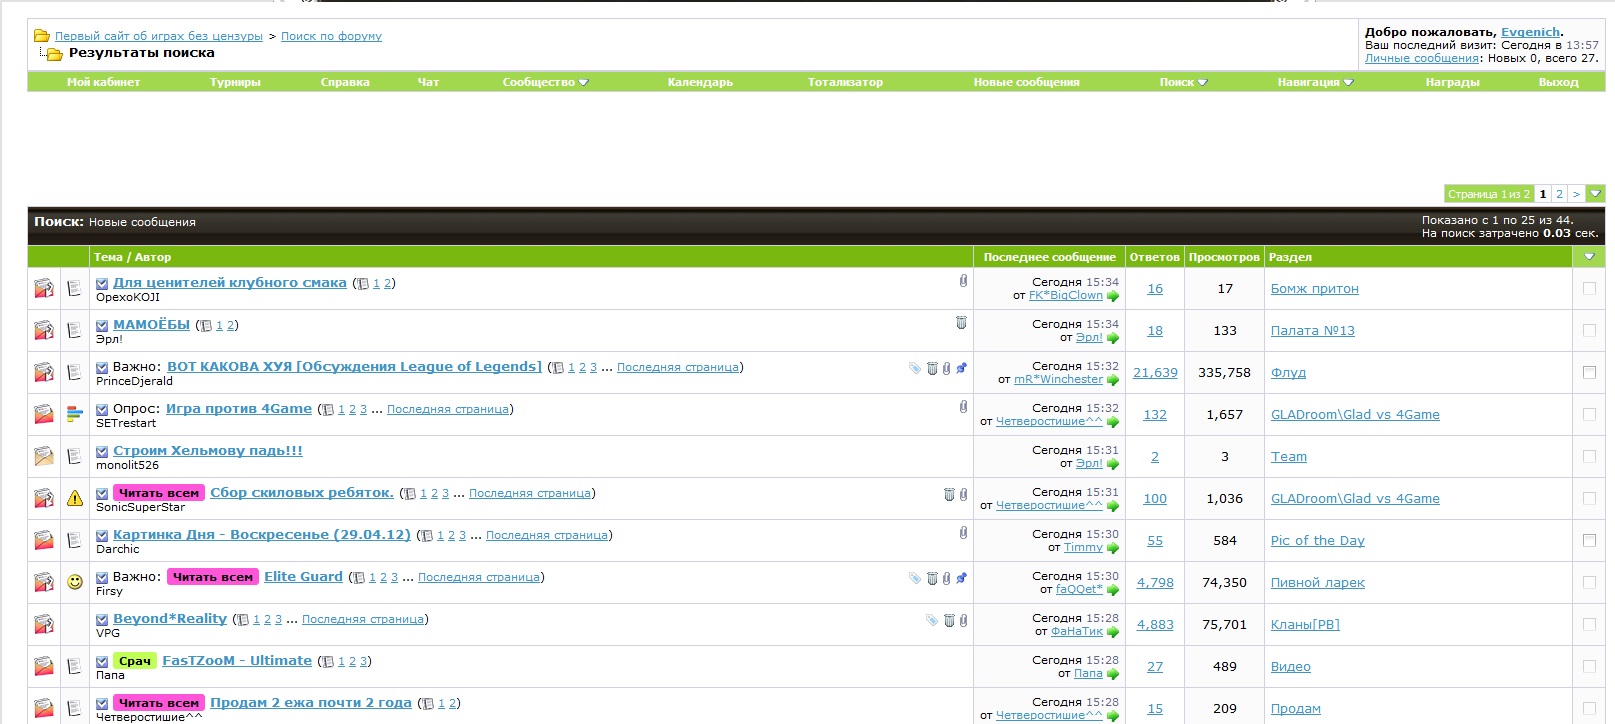Select the checkbox on the Флуд row

point(1589,372)
